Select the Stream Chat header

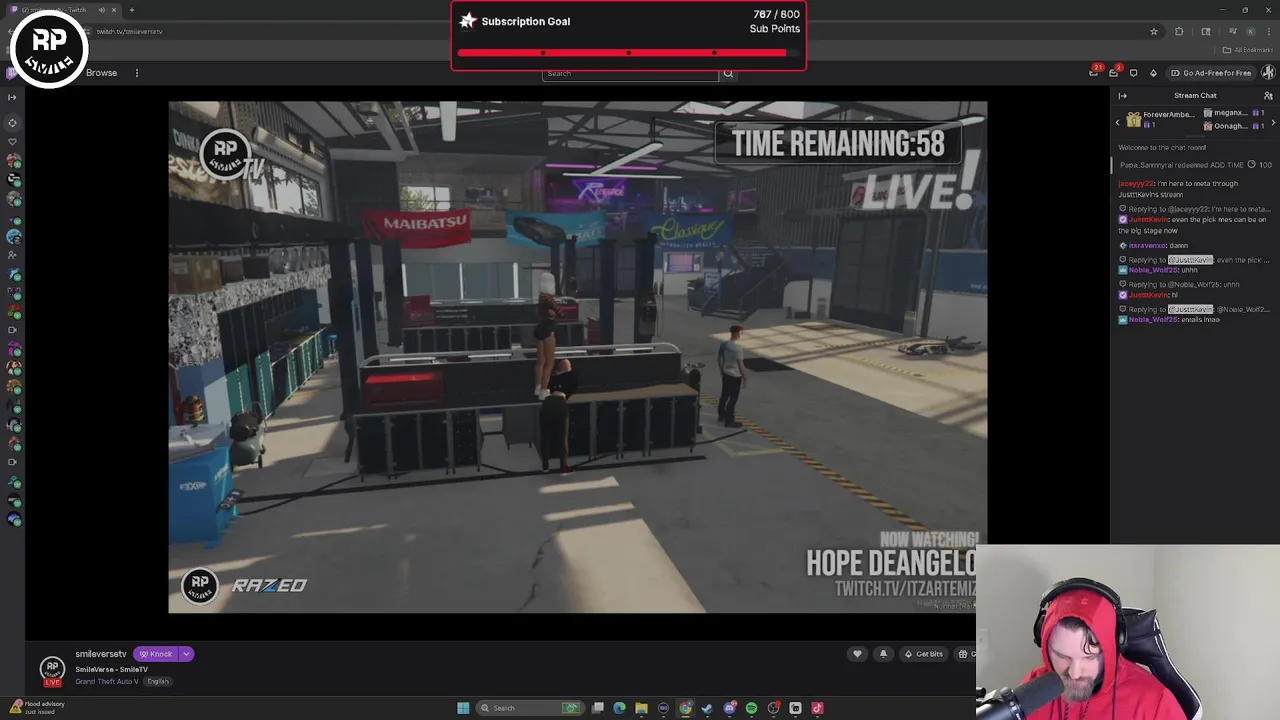(1195, 96)
